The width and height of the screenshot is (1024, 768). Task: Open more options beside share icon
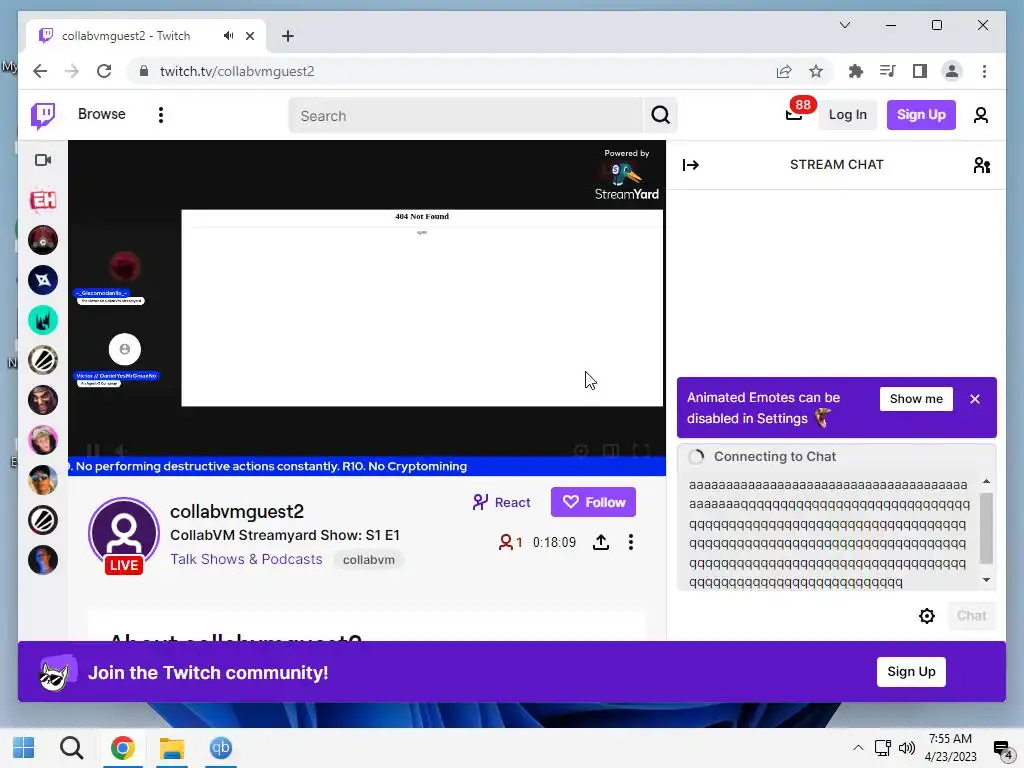tap(630, 542)
